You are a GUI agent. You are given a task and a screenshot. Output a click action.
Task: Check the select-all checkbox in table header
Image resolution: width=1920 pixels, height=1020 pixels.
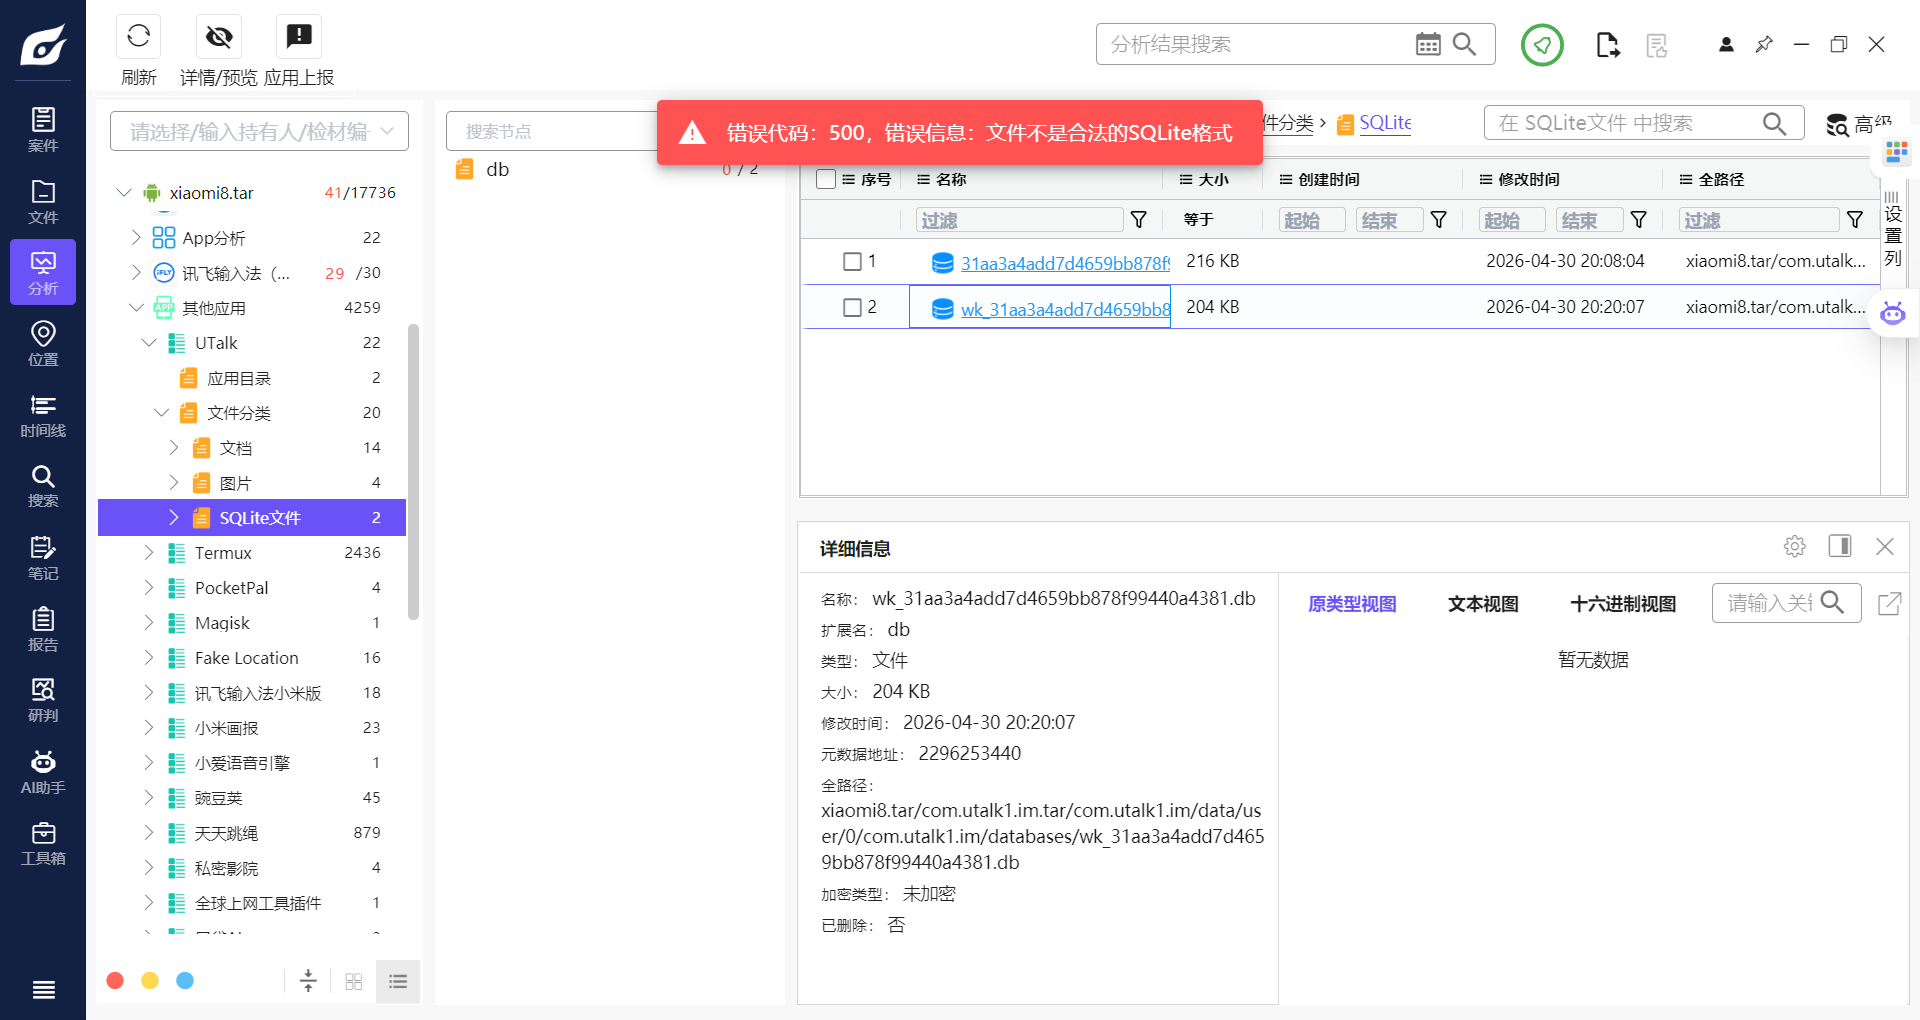[826, 179]
